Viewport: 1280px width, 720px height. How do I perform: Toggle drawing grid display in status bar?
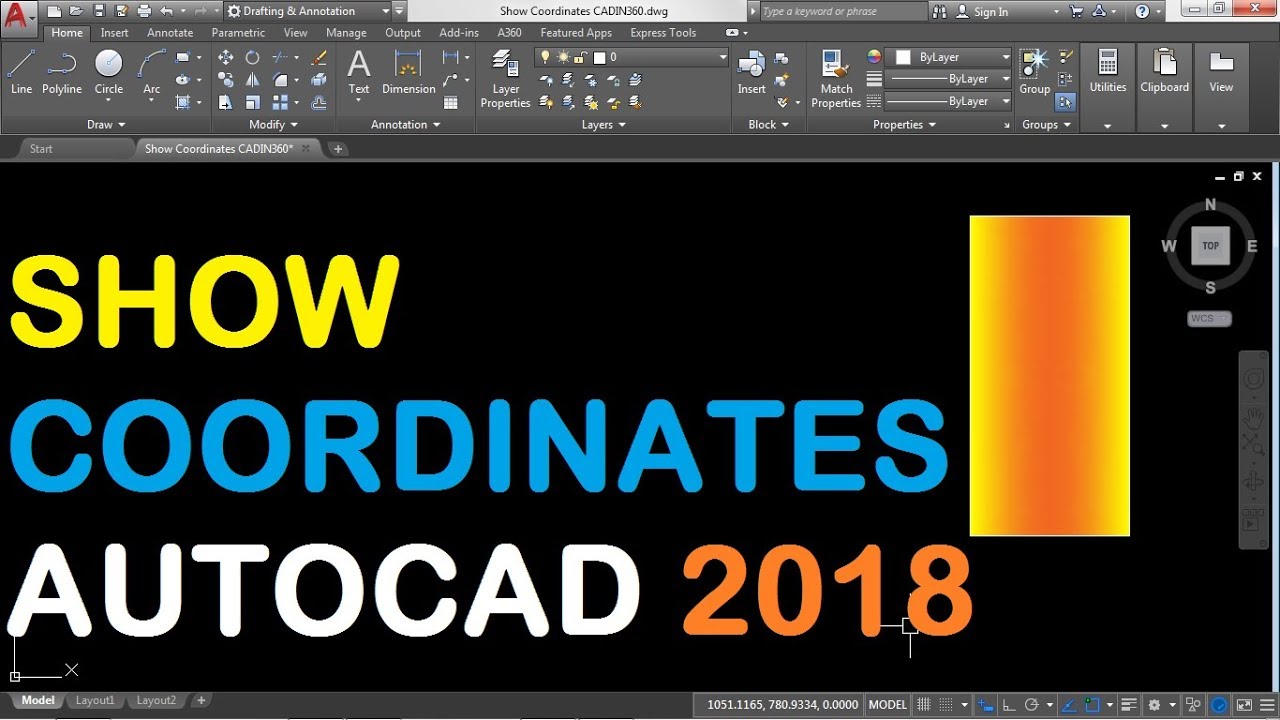coord(924,704)
